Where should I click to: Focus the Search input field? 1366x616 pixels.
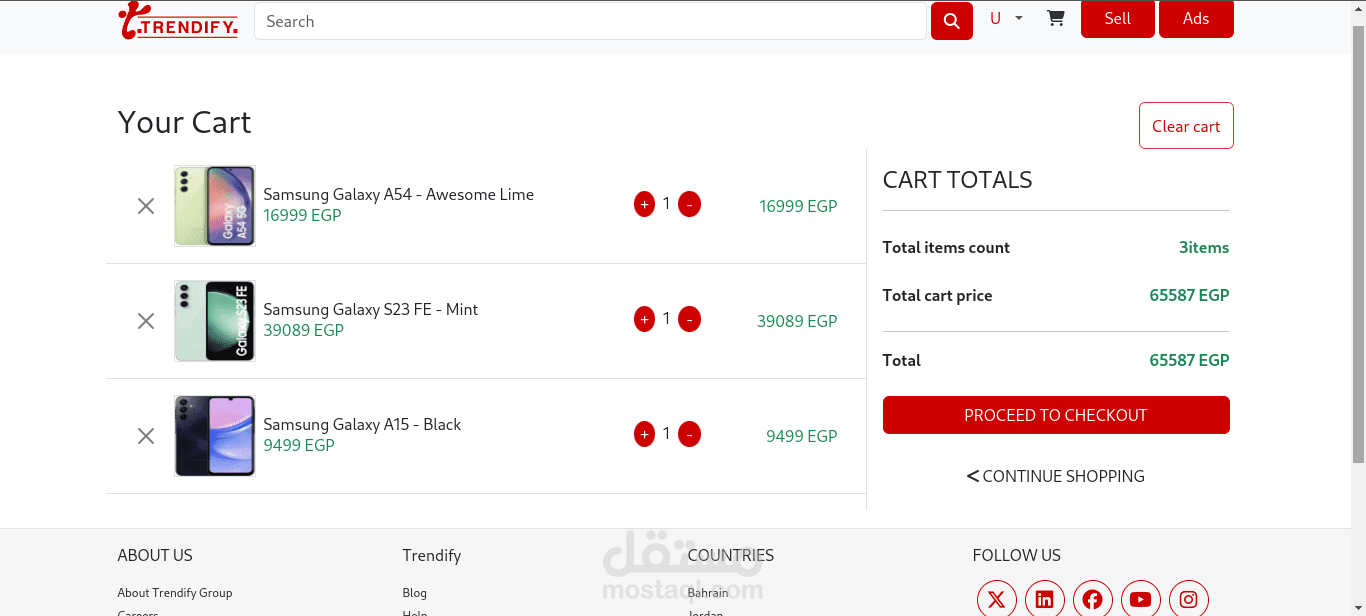pos(590,21)
